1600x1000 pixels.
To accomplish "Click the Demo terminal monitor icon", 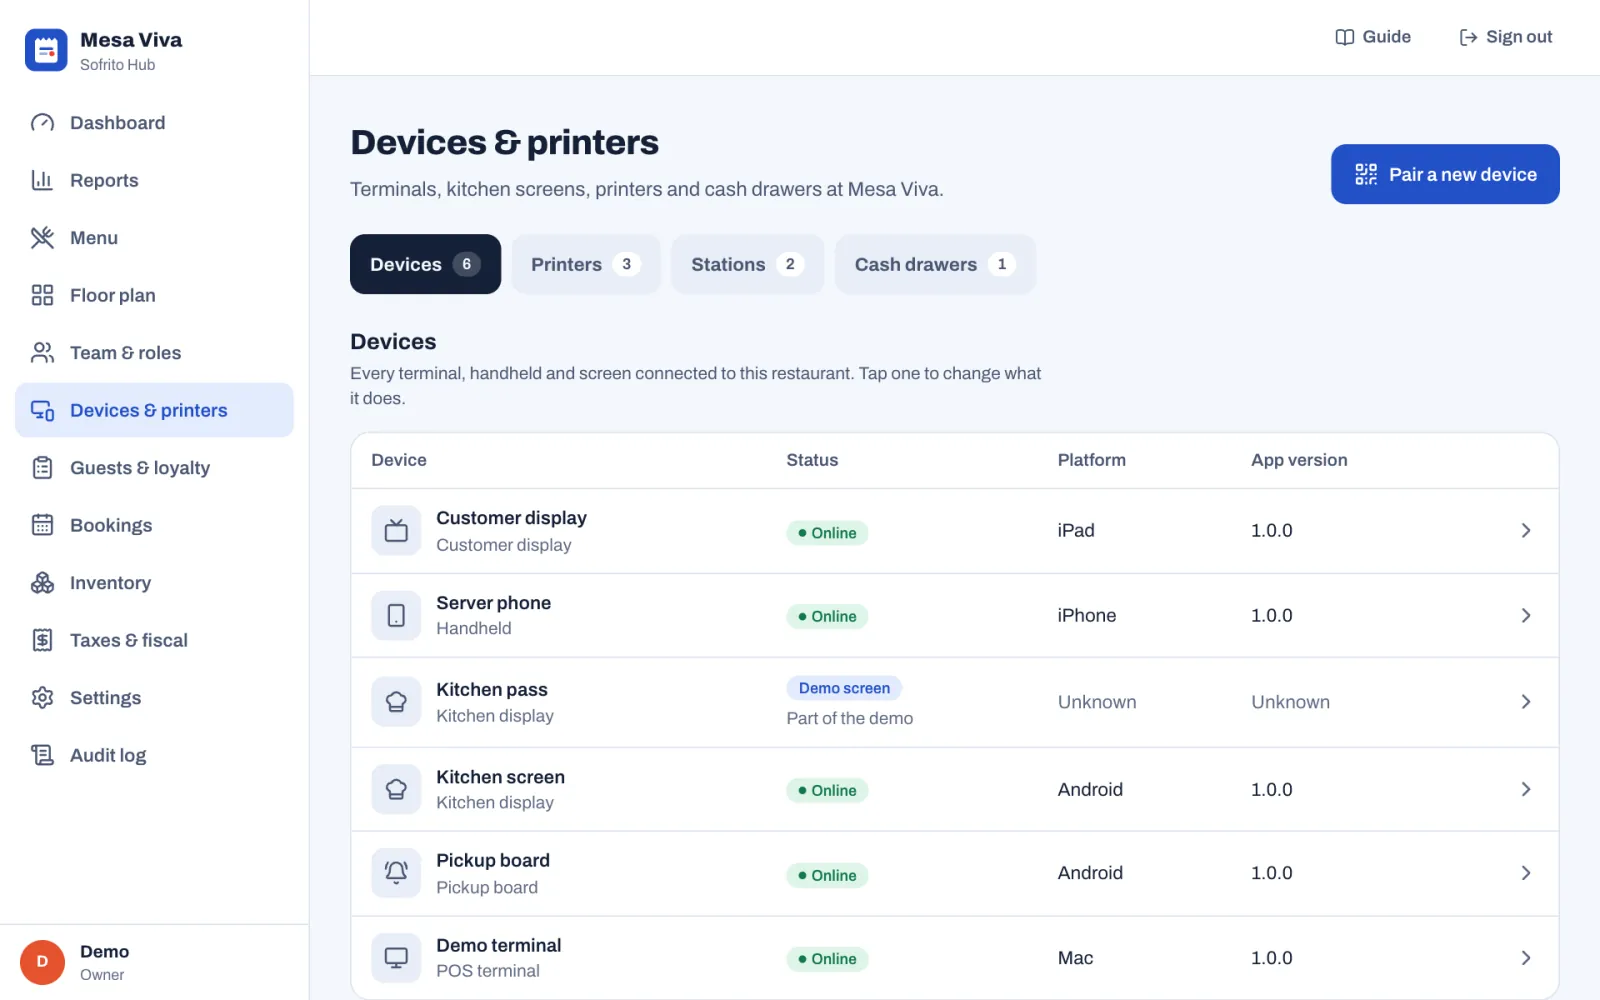I will [x=396, y=958].
